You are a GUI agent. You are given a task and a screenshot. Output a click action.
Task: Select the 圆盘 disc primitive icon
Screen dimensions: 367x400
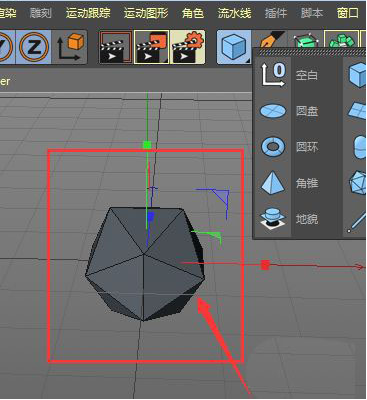[273, 111]
